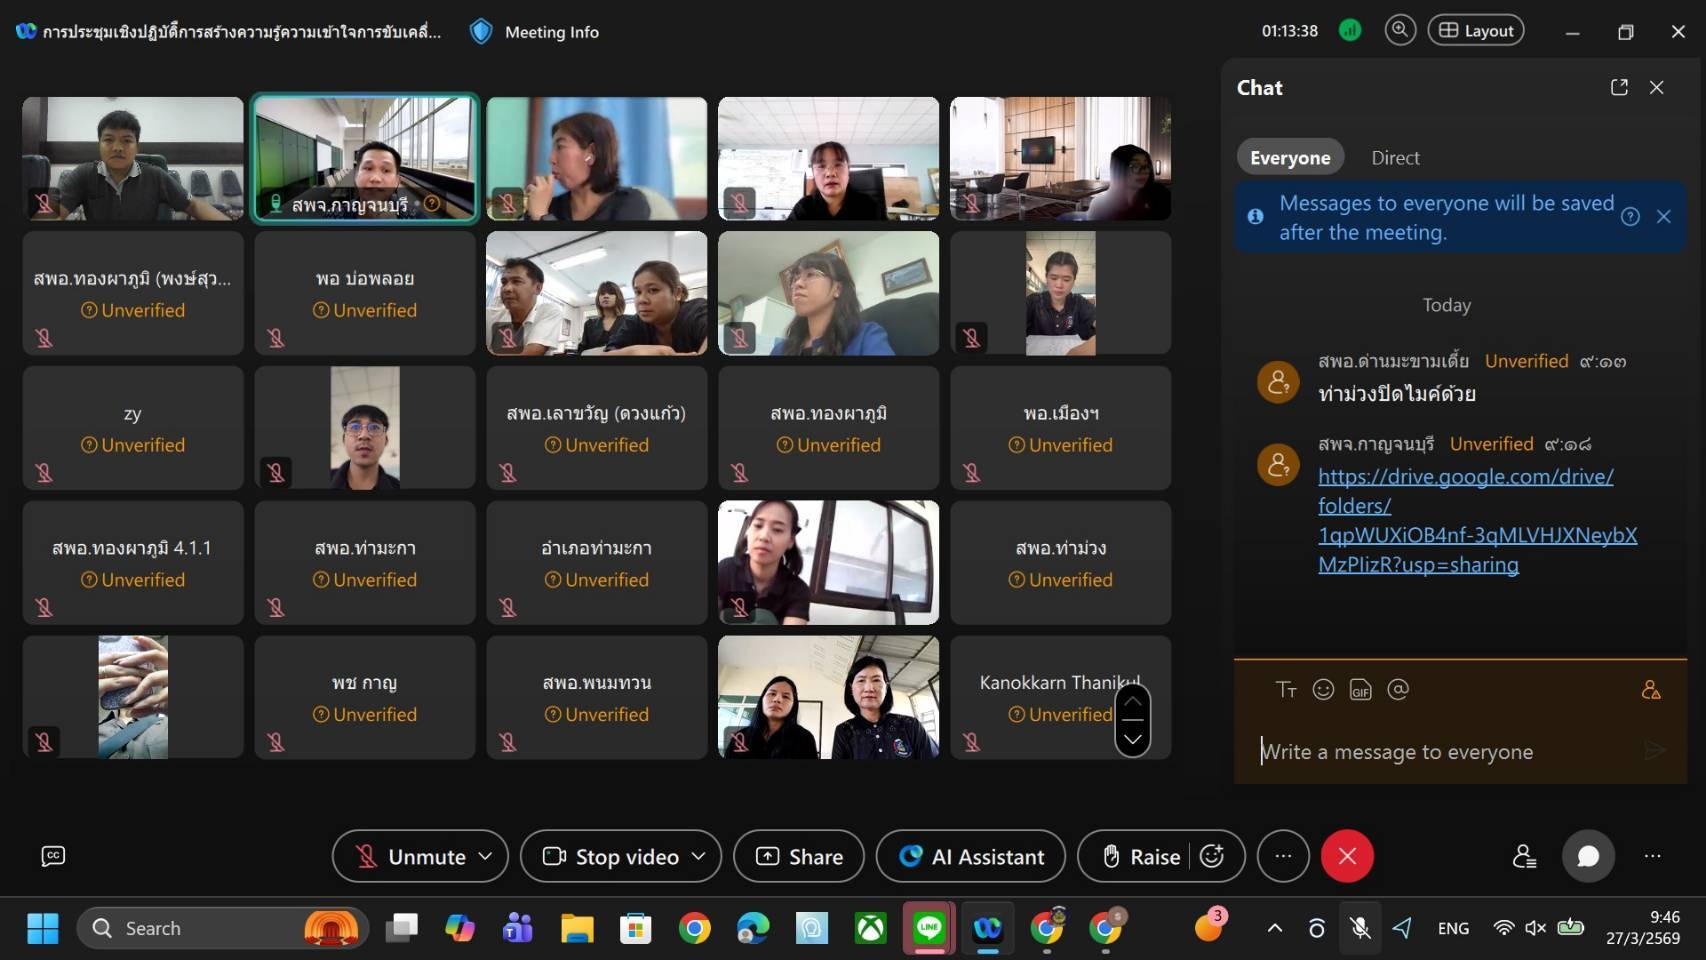The width and height of the screenshot is (1706, 960).
Task: Pop out the Chat panel
Action: [x=1619, y=87]
